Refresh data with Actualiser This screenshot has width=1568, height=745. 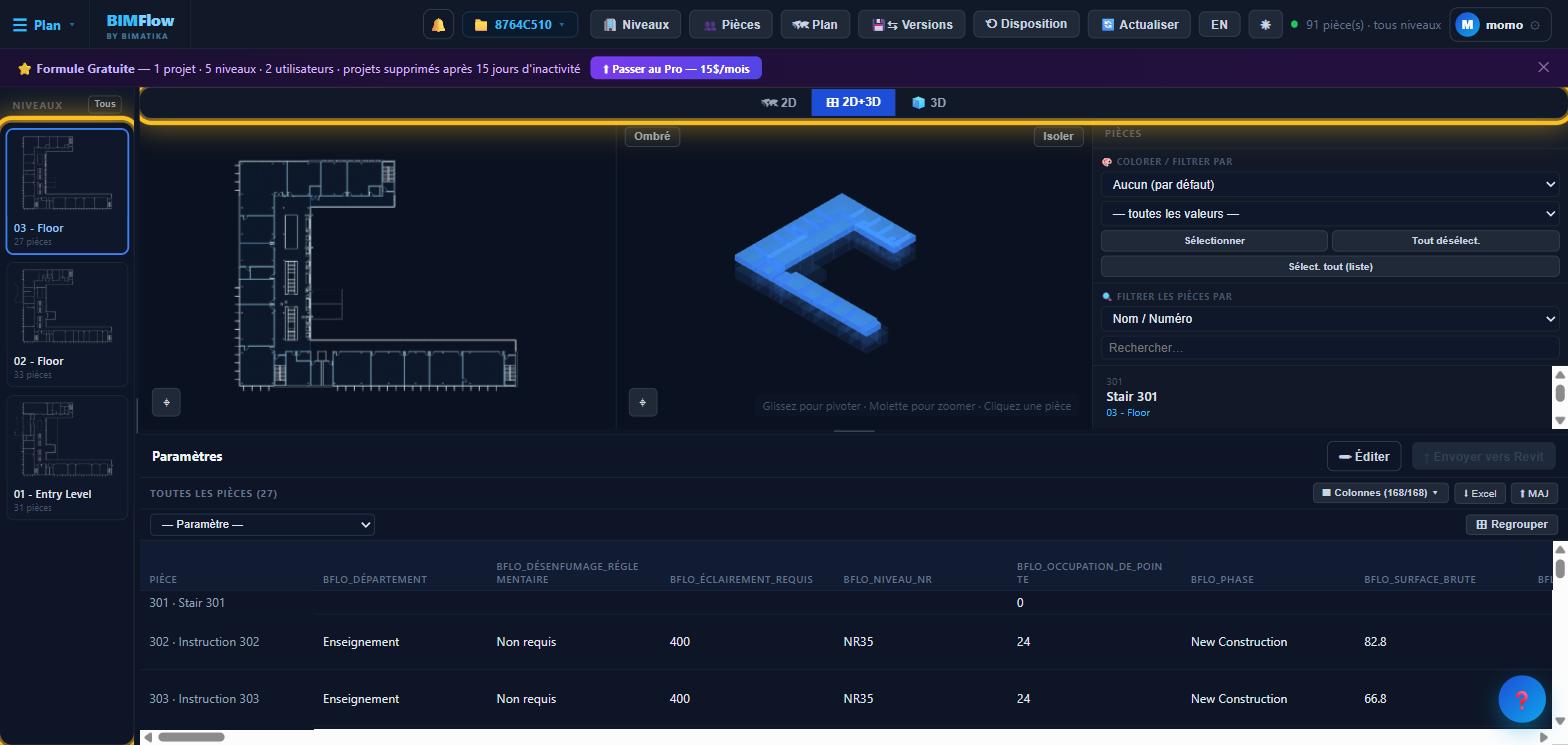[x=1139, y=24]
